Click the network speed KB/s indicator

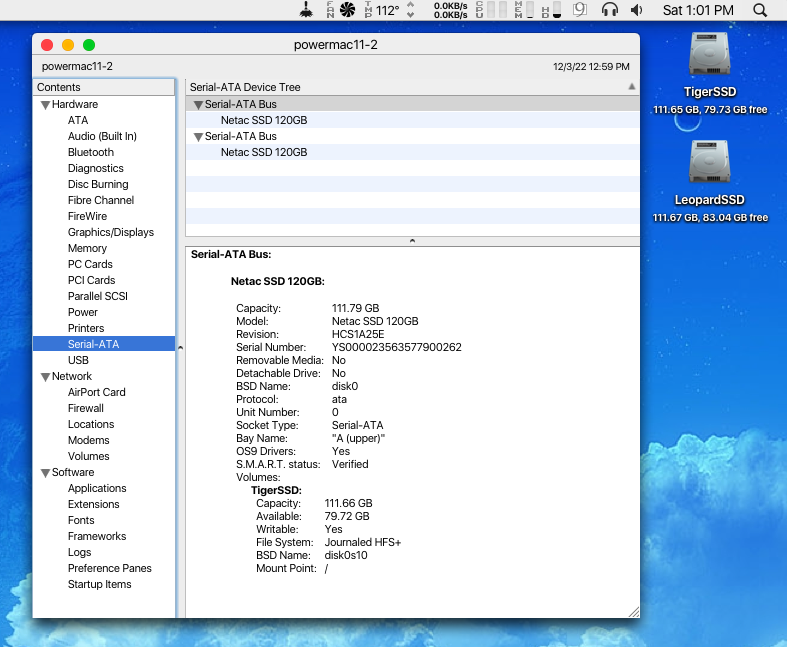452,10
